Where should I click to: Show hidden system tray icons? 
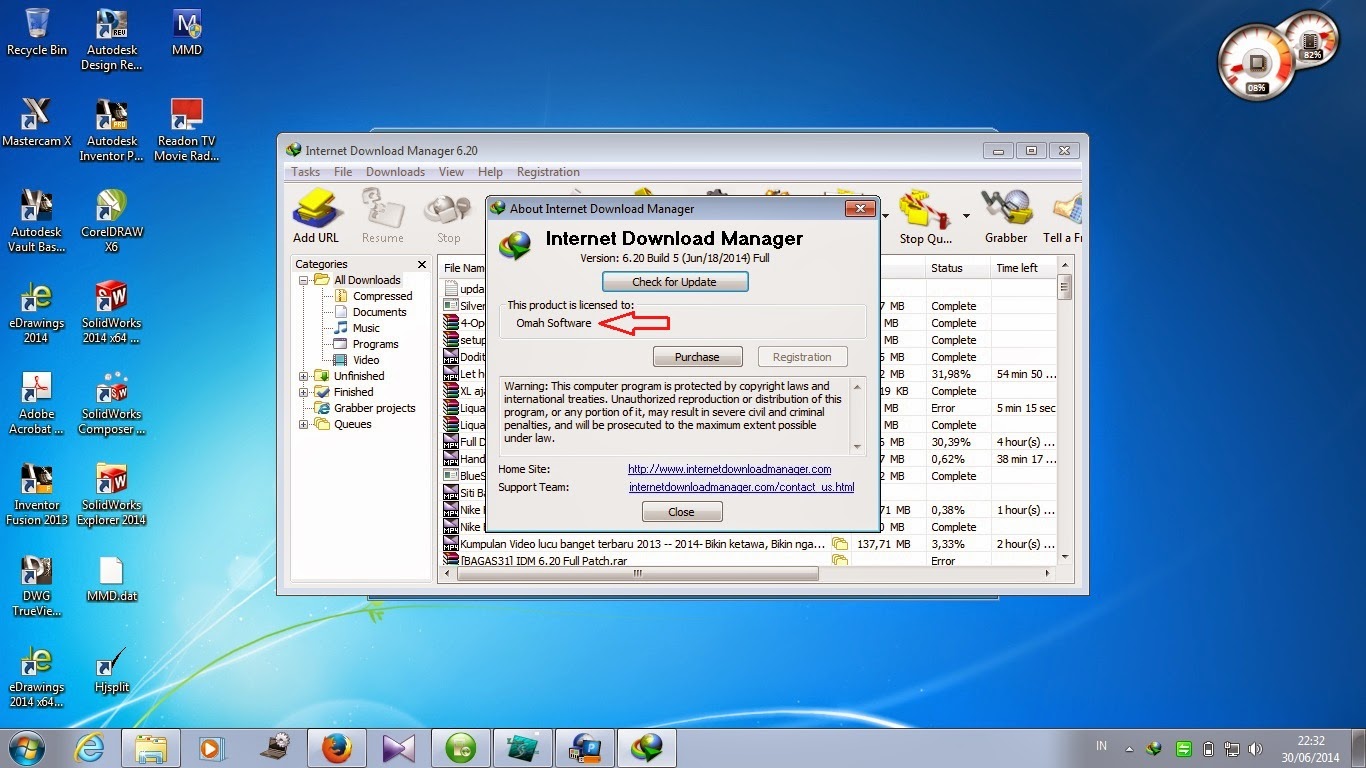(x=1130, y=748)
